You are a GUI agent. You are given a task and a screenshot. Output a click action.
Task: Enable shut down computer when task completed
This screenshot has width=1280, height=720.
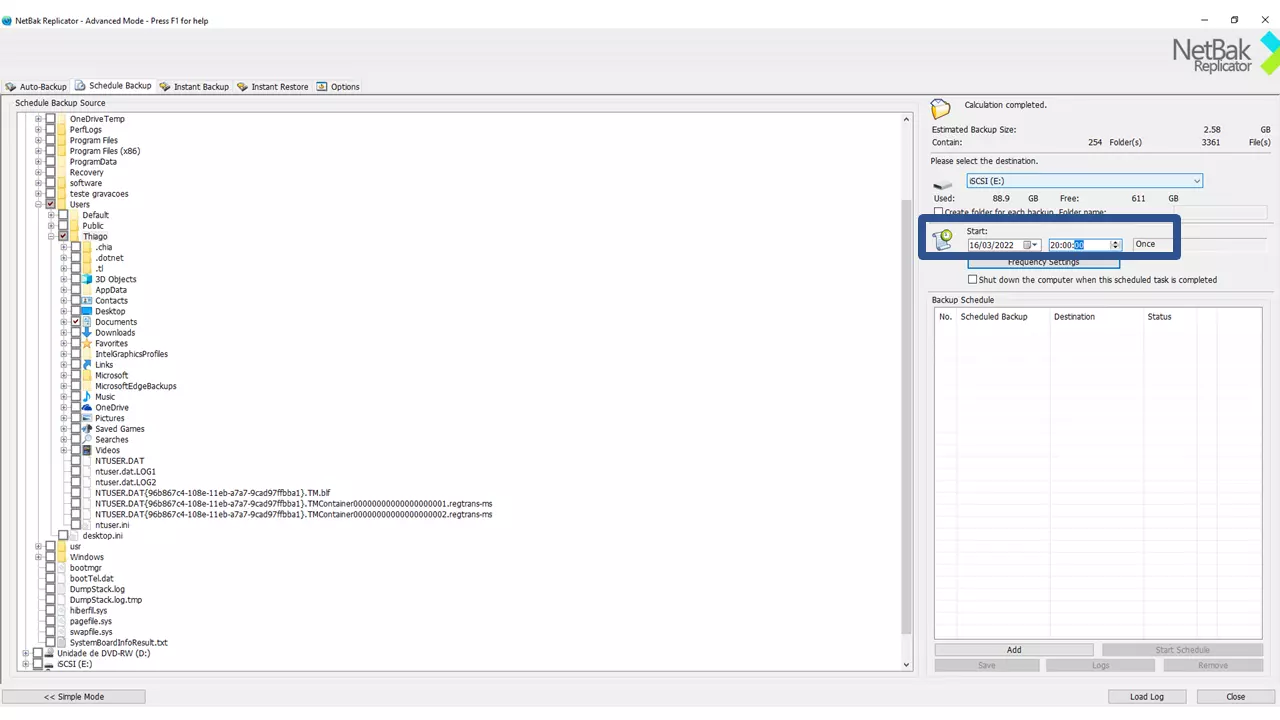pyautogui.click(x=972, y=280)
